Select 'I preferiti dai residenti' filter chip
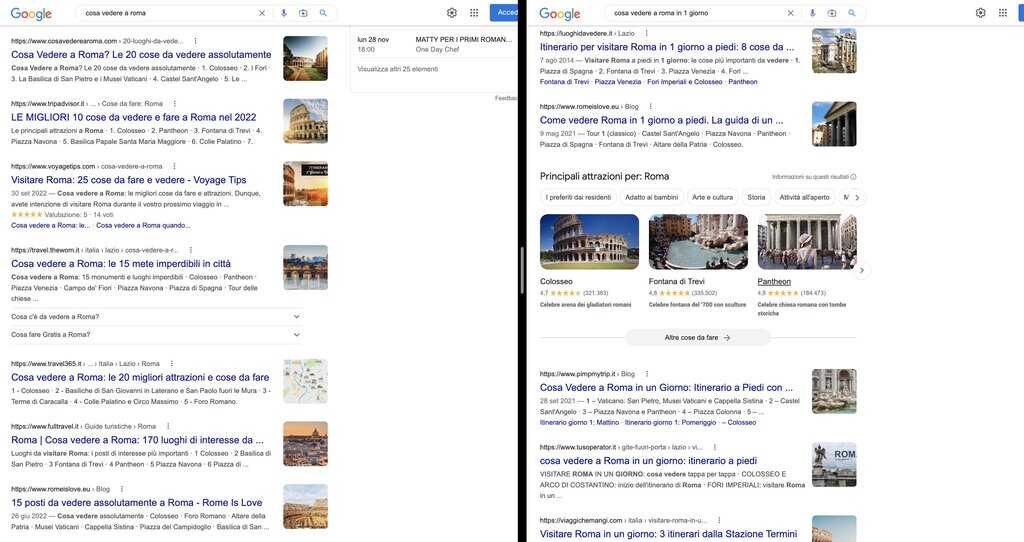This screenshot has width=1024, height=542. [x=578, y=197]
